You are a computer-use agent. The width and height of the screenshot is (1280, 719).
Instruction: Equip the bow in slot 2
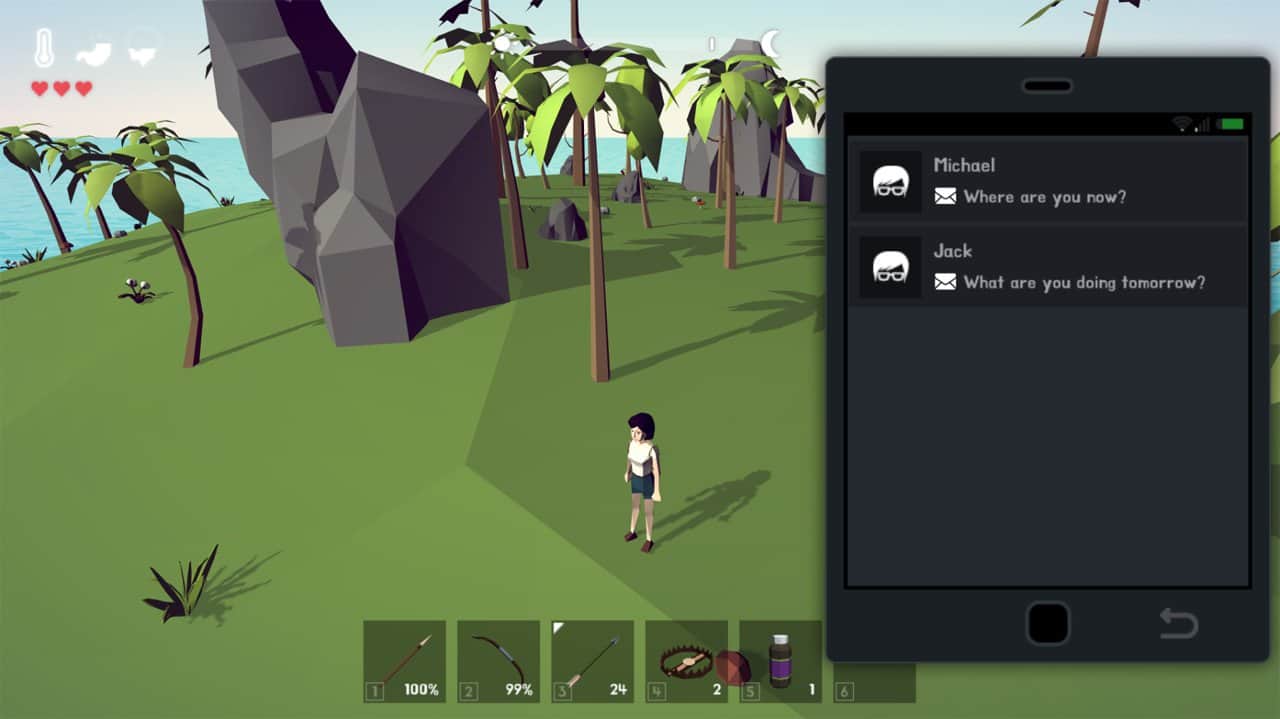(x=498, y=660)
